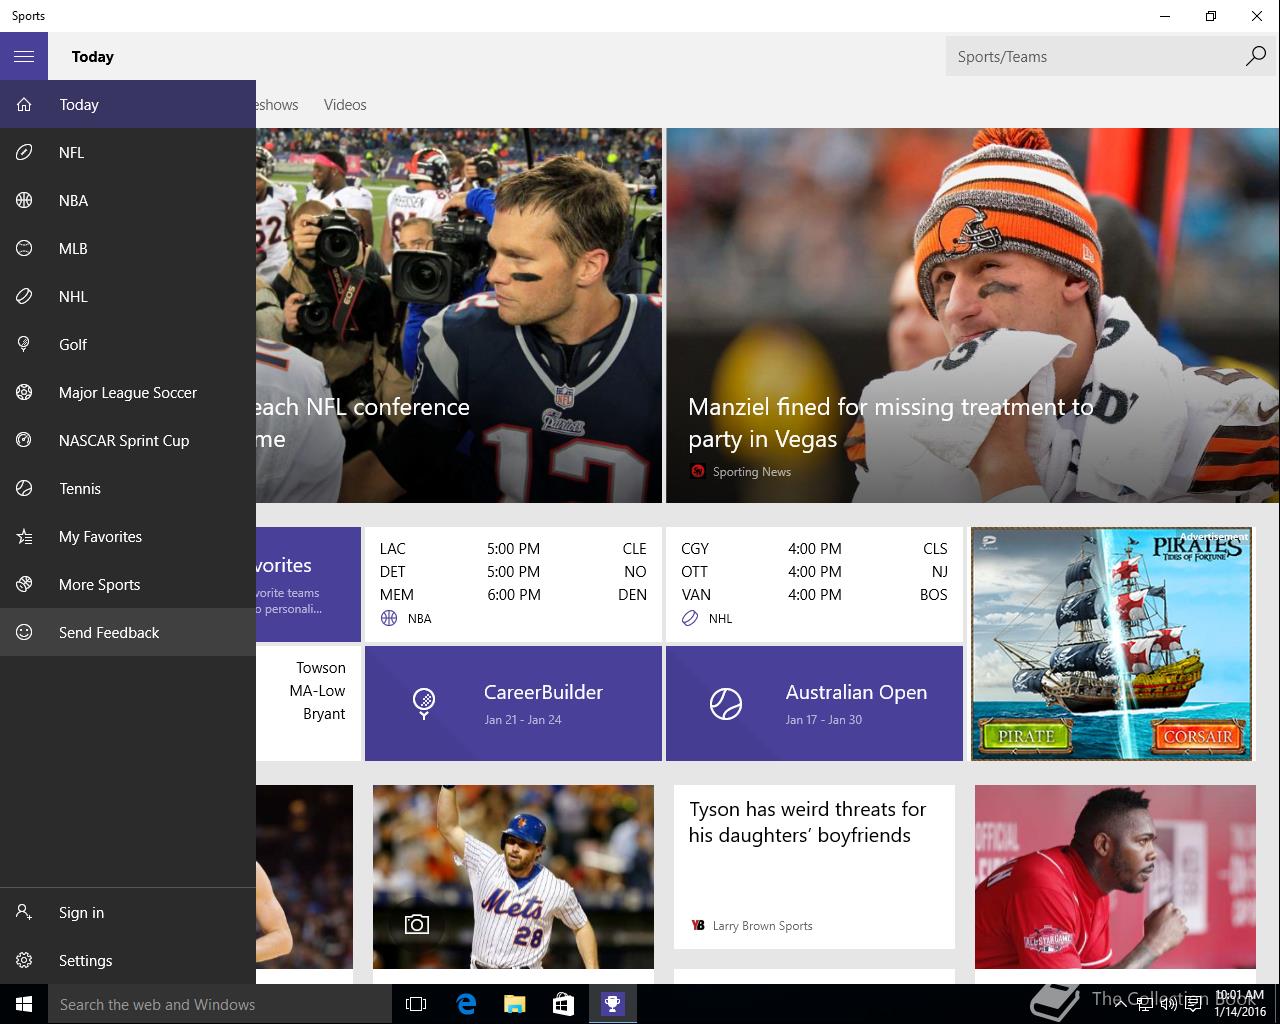Viewport: 1280px width, 1024px height.
Task: Open Tennis from the navigation menu
Action: tap(128, 488)
